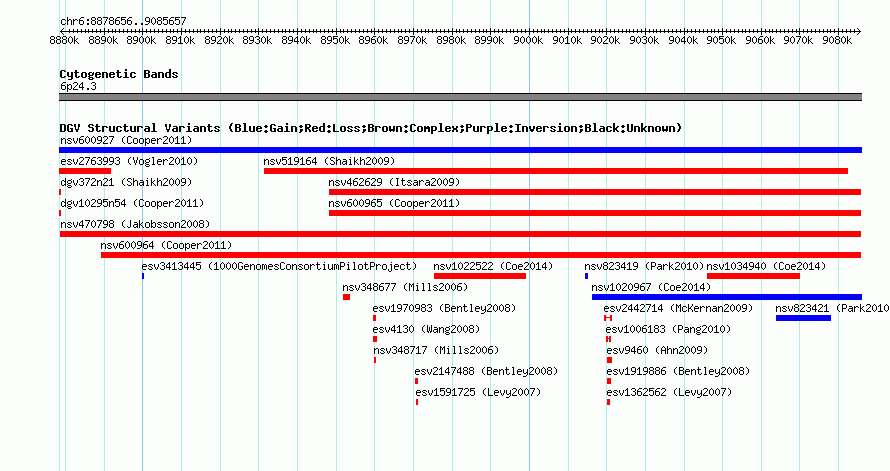Viewport: 890px width, 471px height.
Task: Click the DGV Structural Variants track title
Action: pyautogui.click(x=371, y=128)
